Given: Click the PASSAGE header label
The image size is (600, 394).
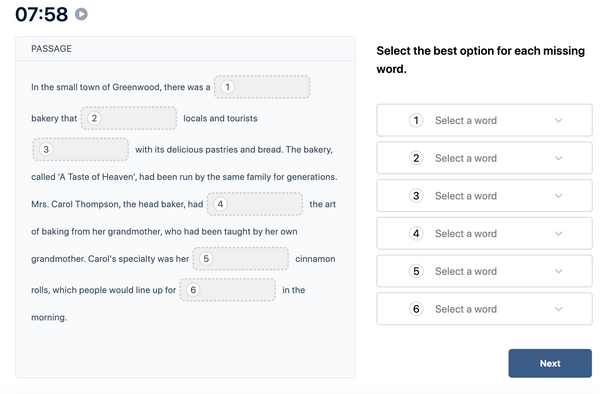Looking at the screenshot, I should pos(51,49).
